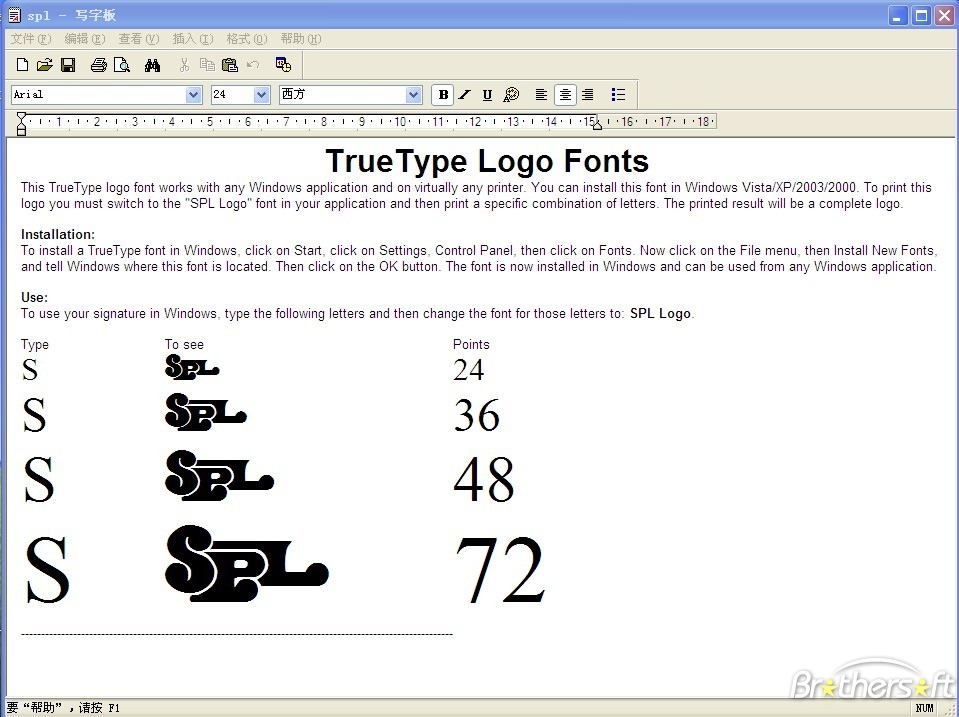Undo last action with the undo arrow

253,65
